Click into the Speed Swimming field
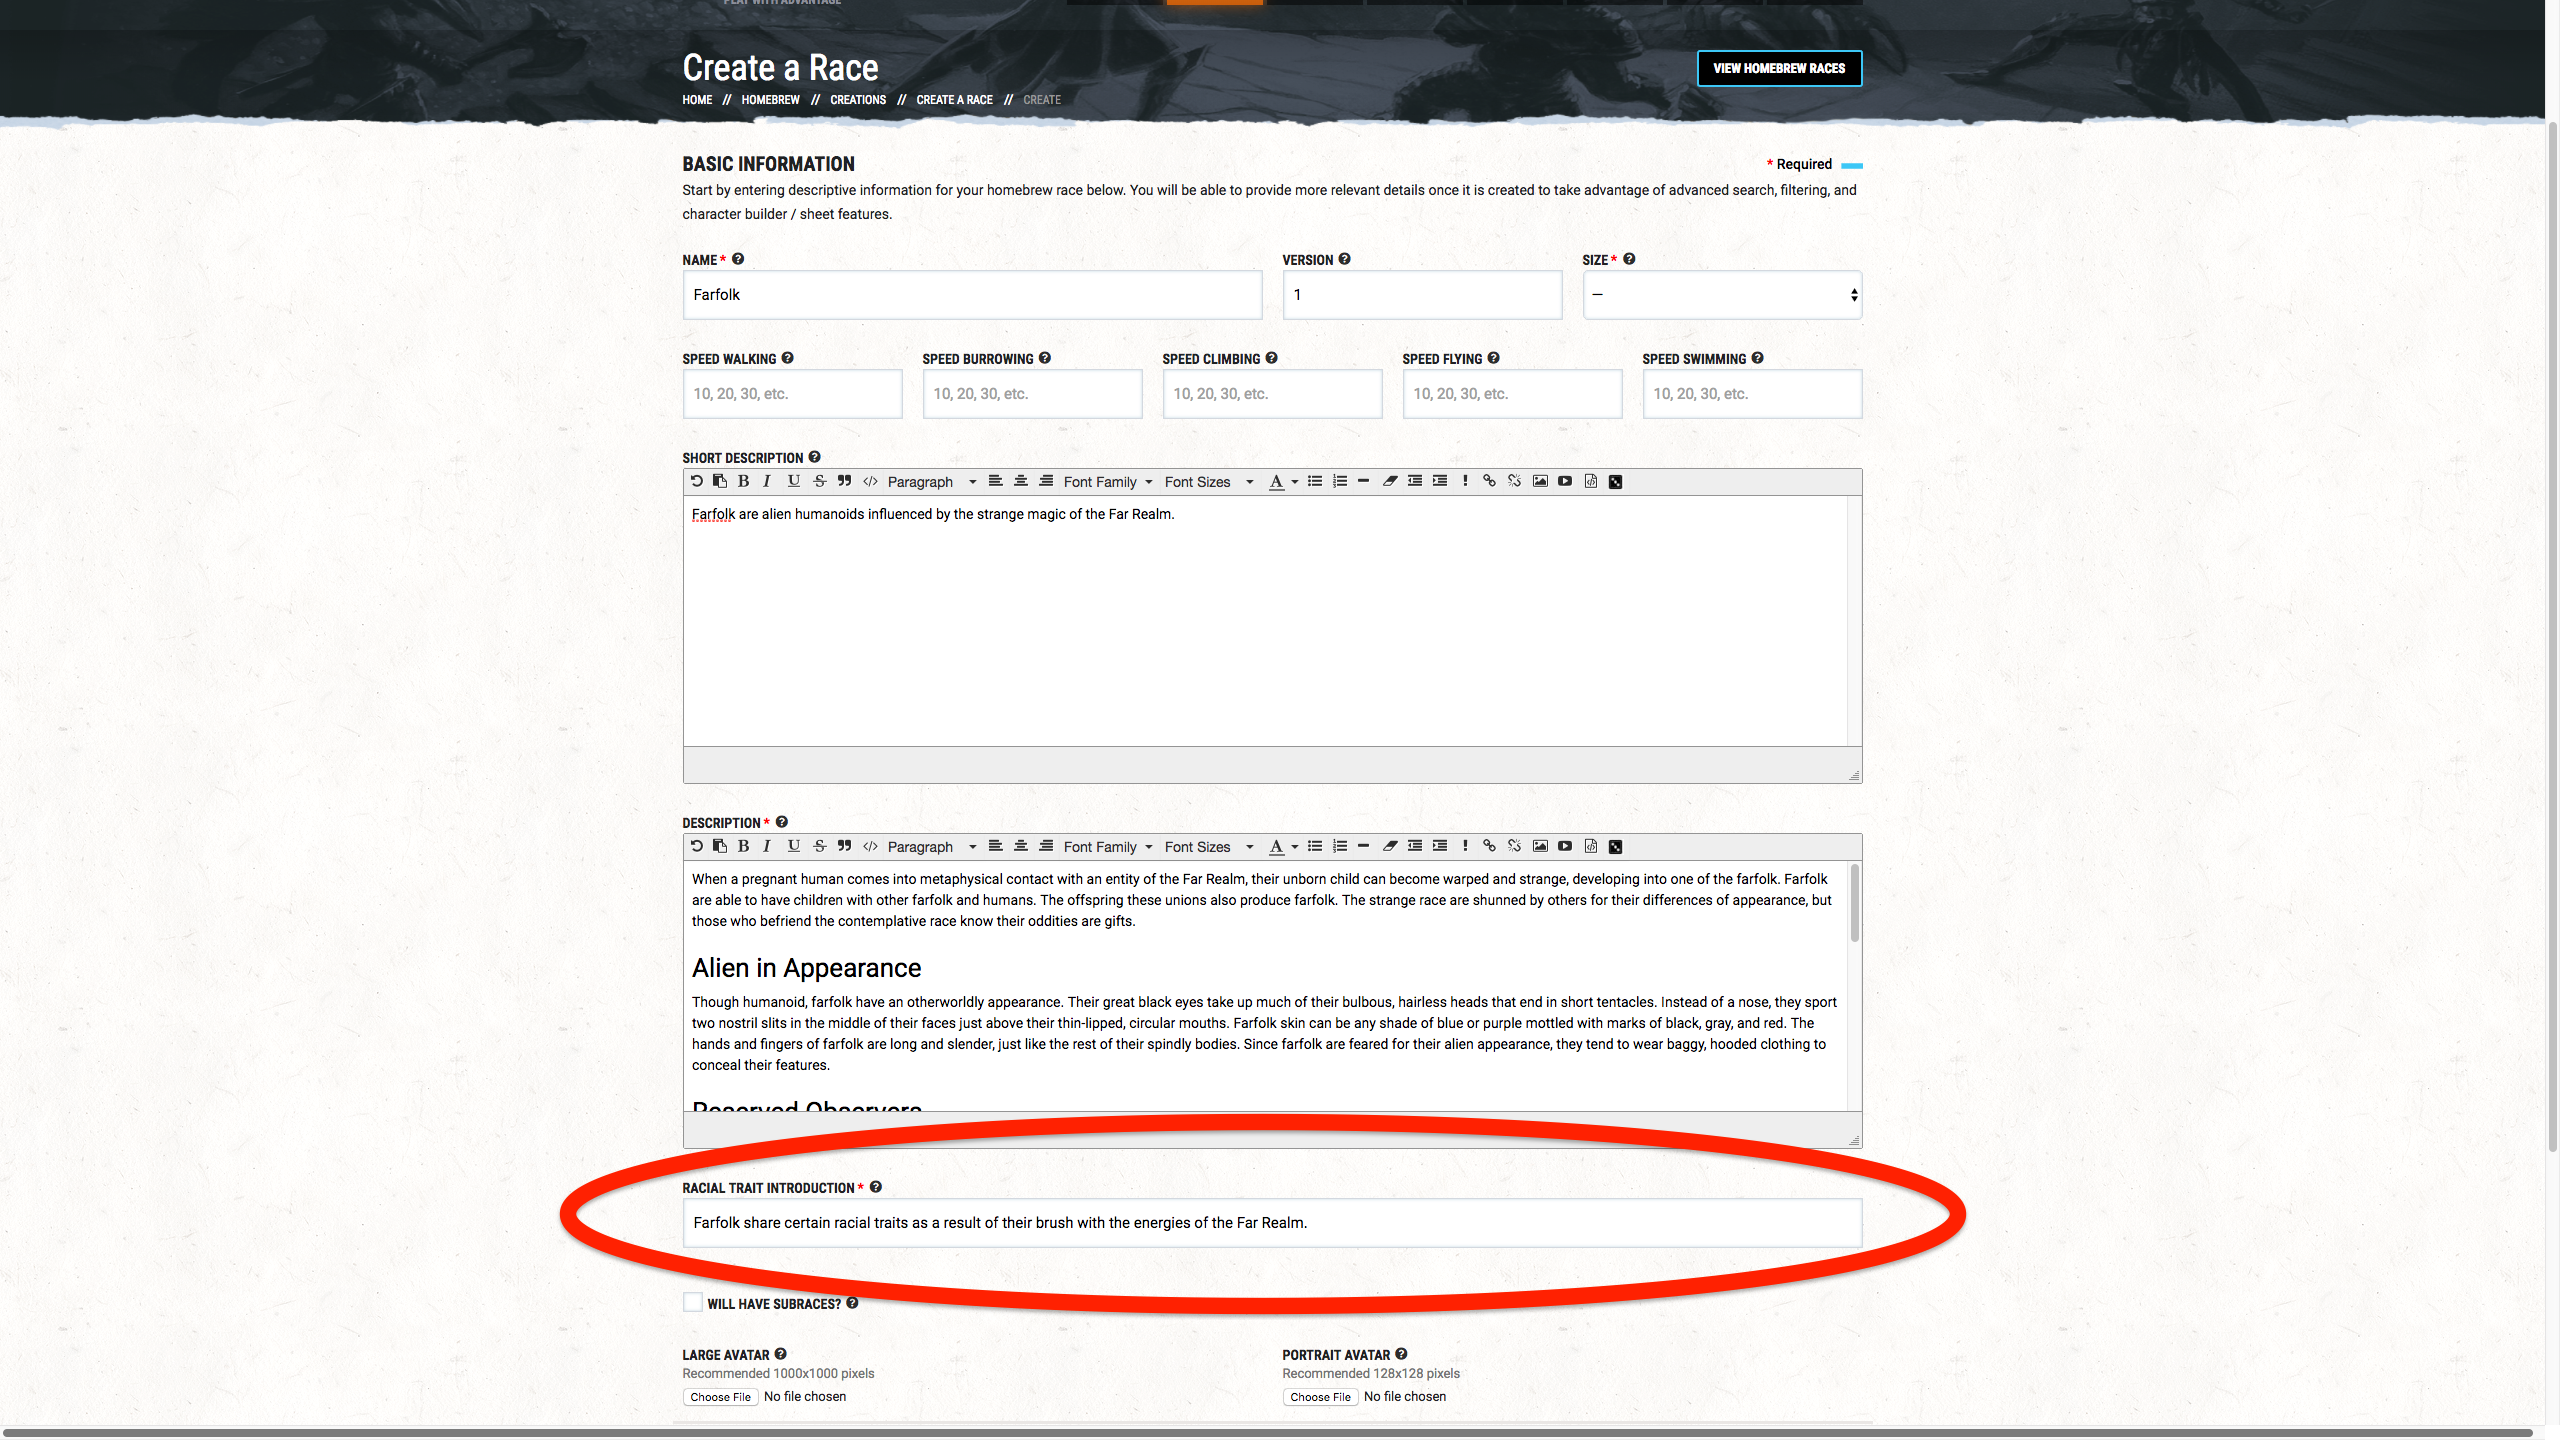Screen dimensions: 2560x1440 [x=1752, y=394]
